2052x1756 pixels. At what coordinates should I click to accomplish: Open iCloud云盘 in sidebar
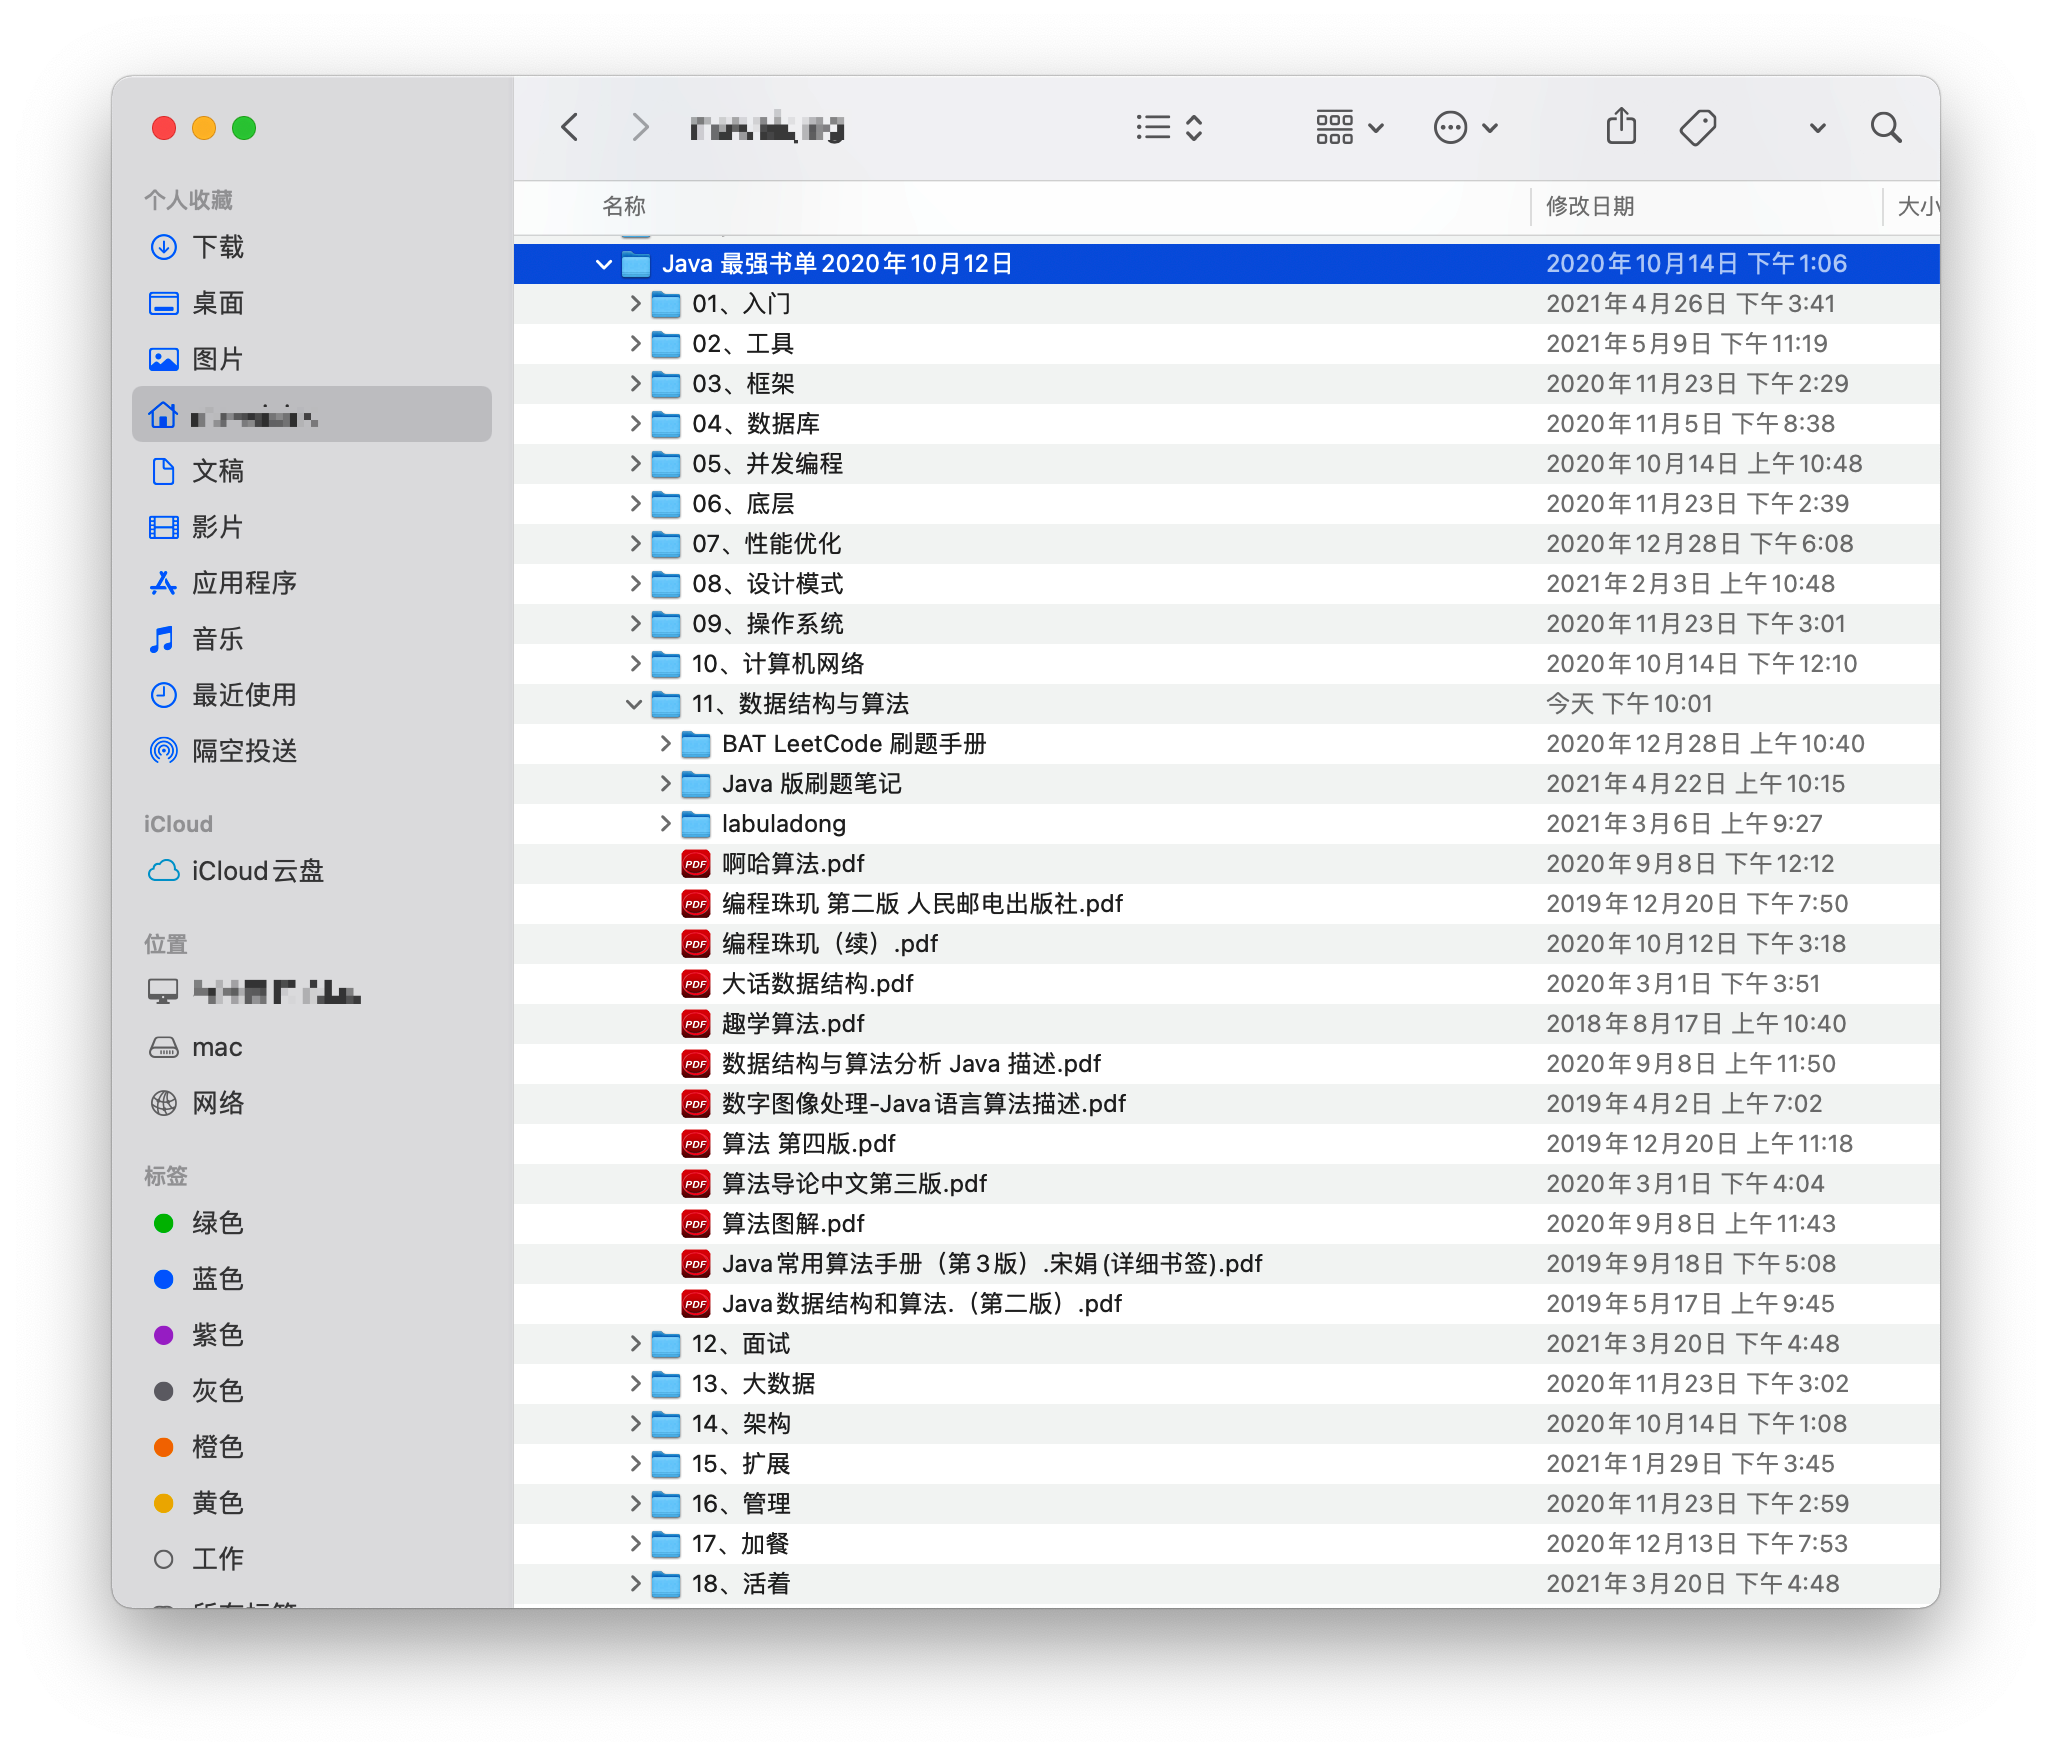tap(257, 871)
